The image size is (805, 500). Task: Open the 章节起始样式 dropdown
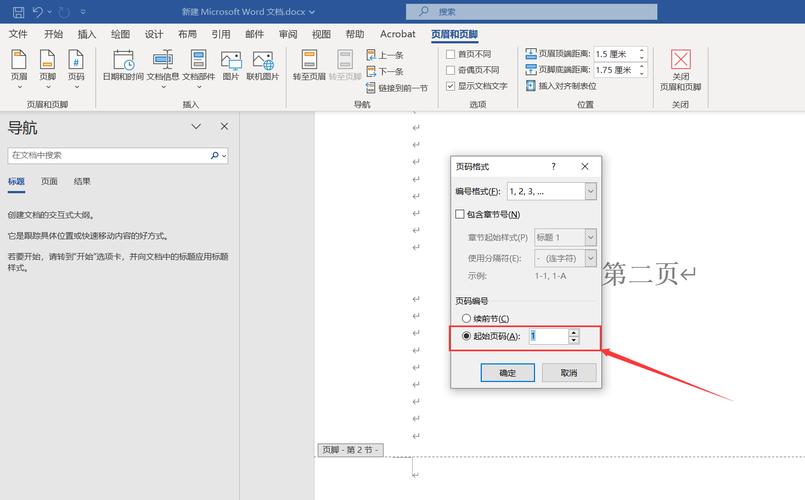pyautogui.click(x=590, y=237)
